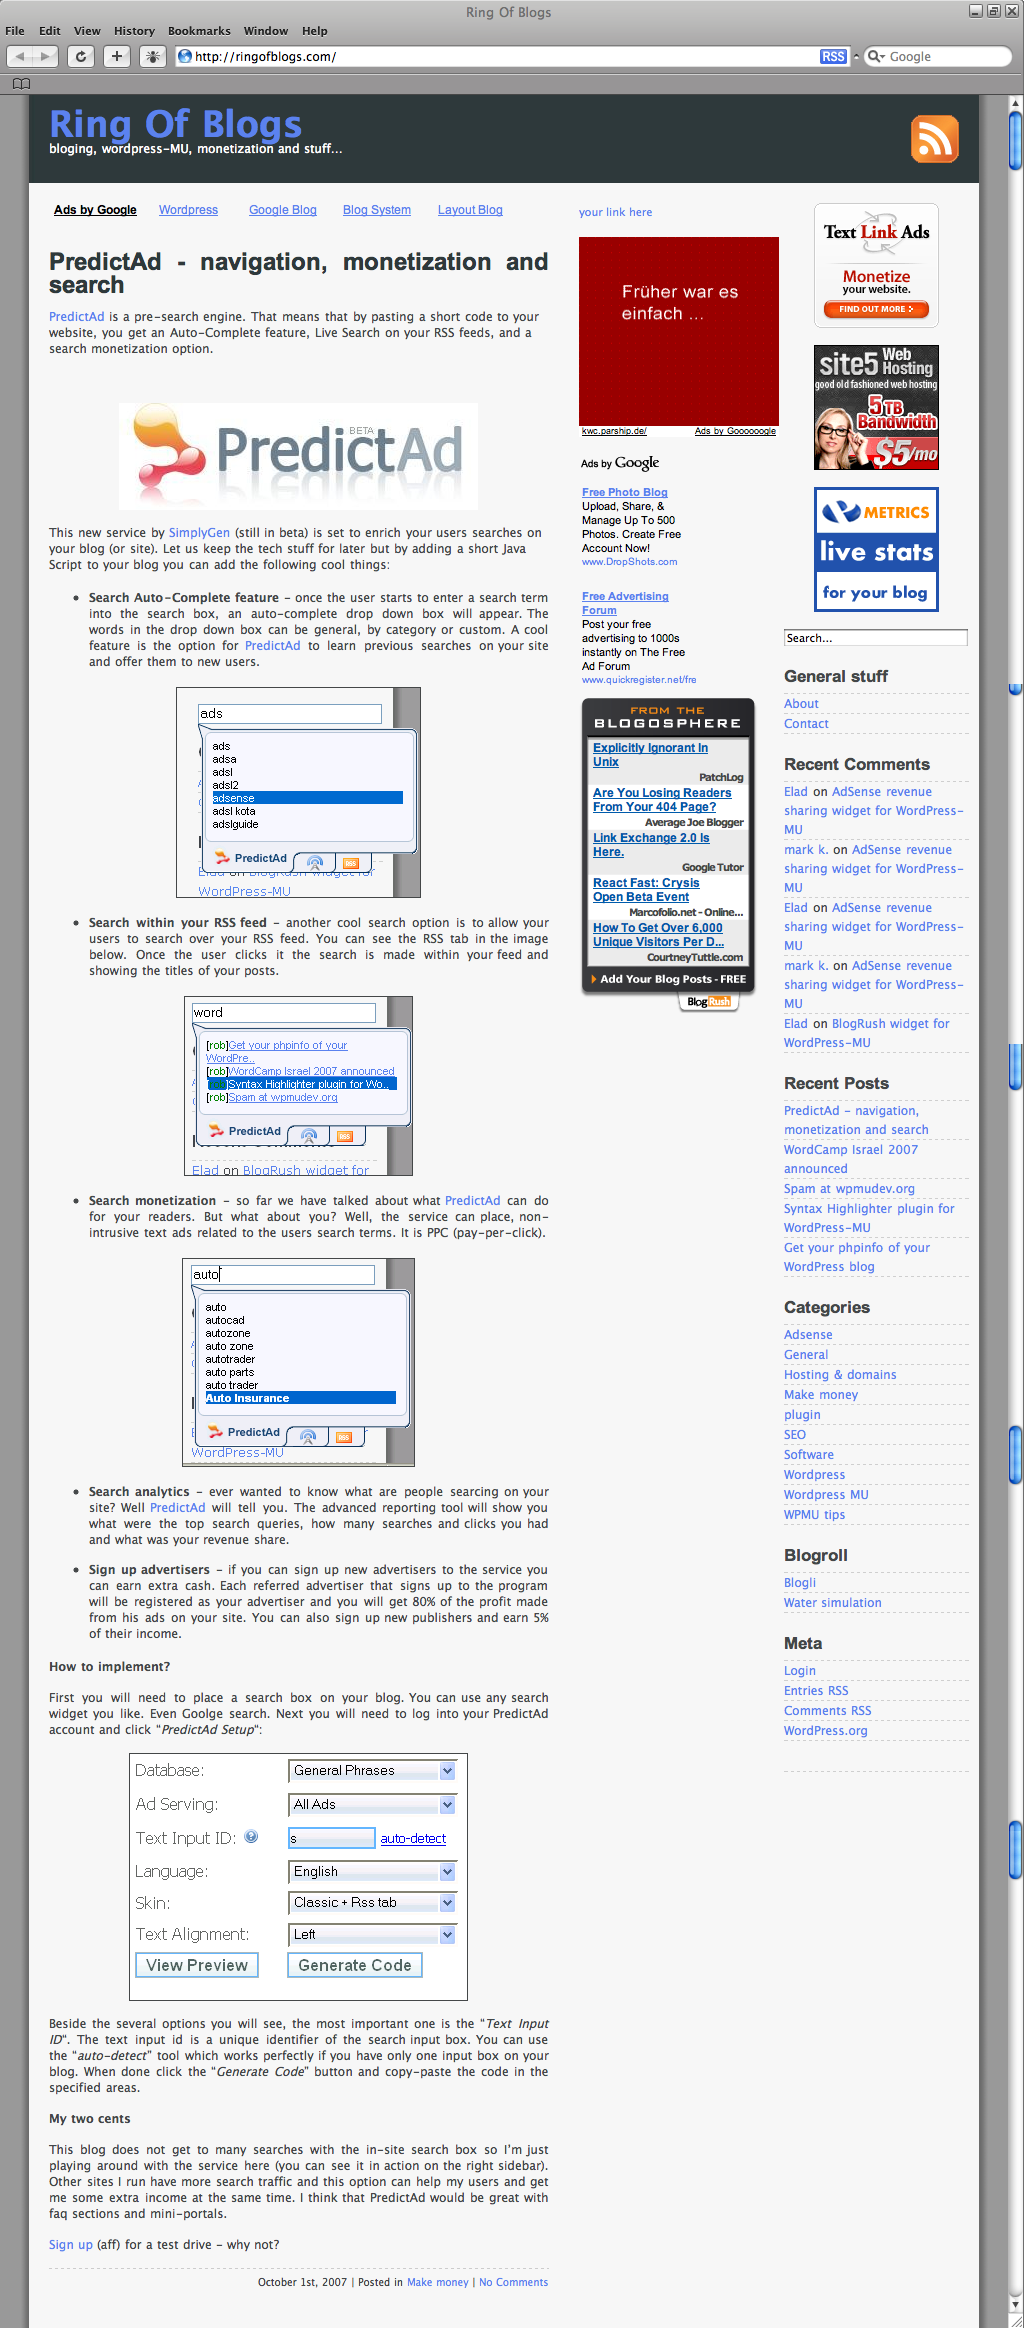1024x2328 pixels.
Task: Open the Hosting & domains category
Action: click(840, 1375)
